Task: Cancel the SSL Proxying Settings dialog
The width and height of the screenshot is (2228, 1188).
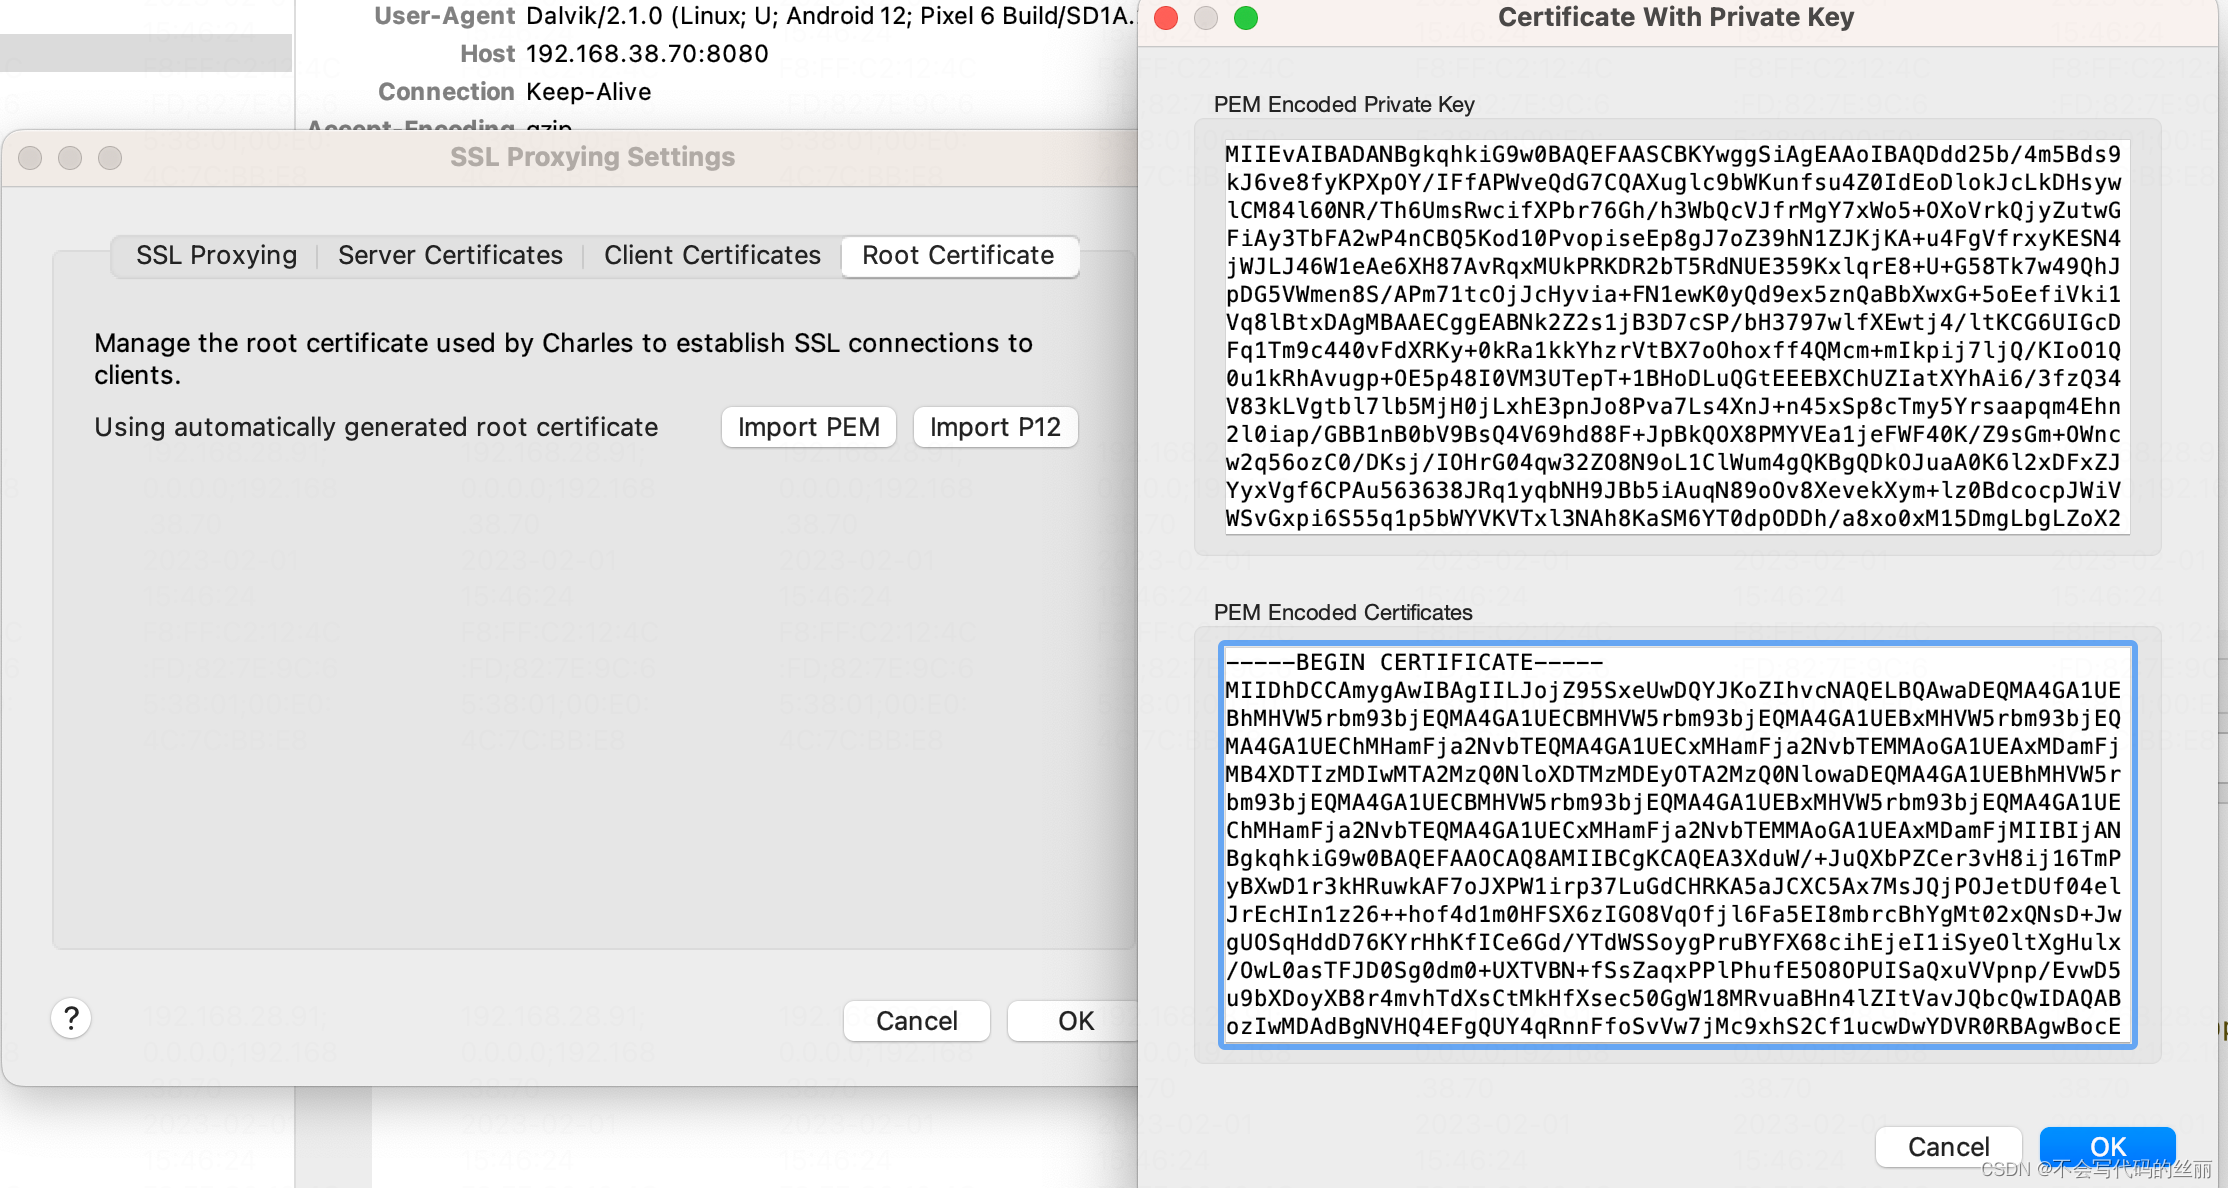Action: click(917, 1021)
